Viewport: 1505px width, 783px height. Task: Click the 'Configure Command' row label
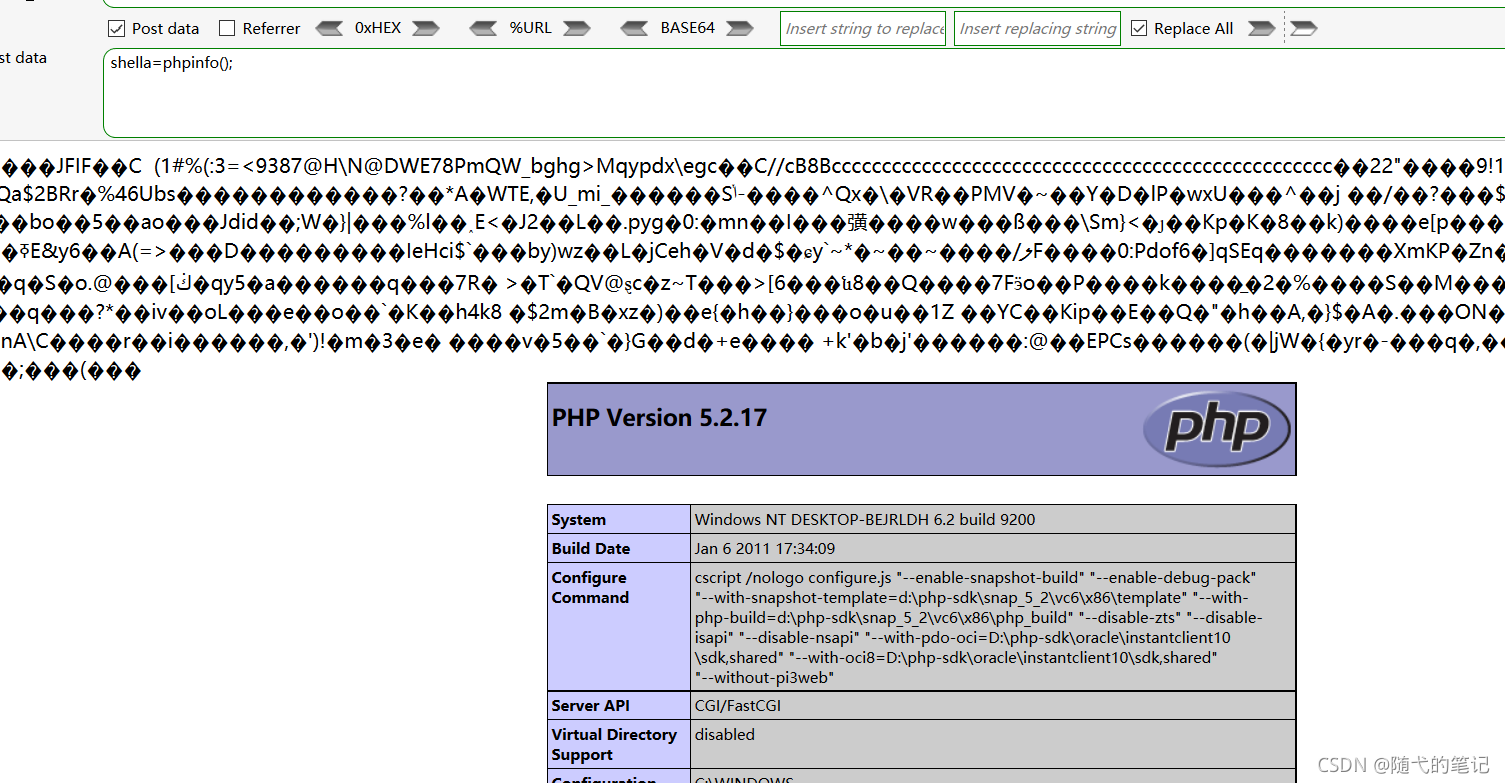point(590,587)
